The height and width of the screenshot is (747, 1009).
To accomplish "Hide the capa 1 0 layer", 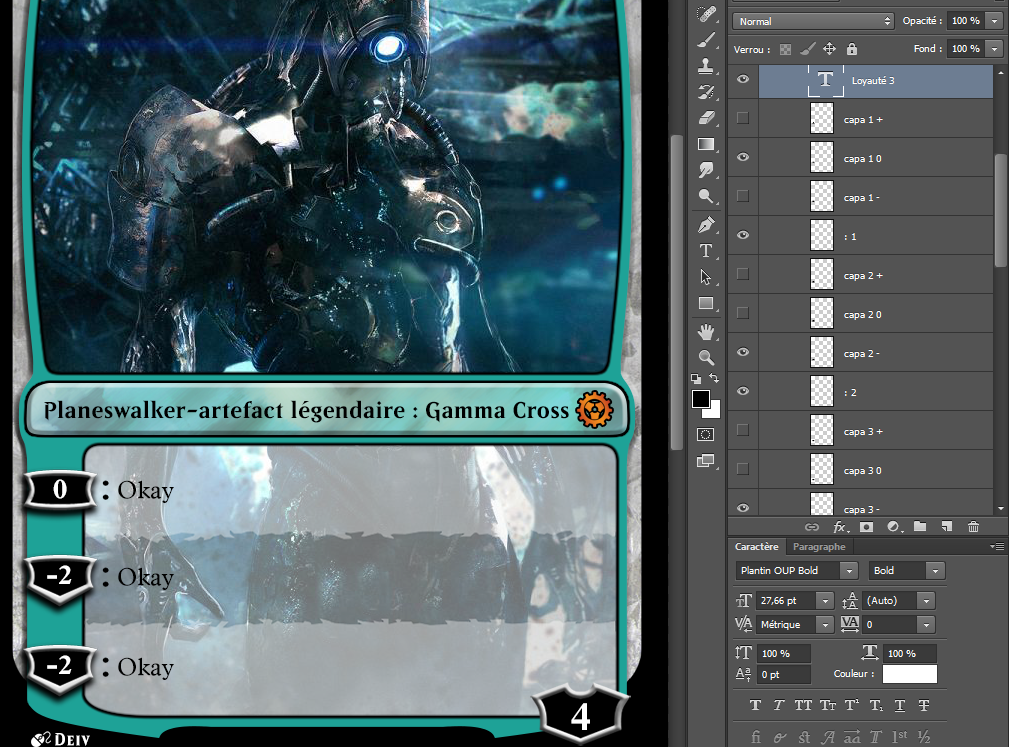I will (743, 157).
